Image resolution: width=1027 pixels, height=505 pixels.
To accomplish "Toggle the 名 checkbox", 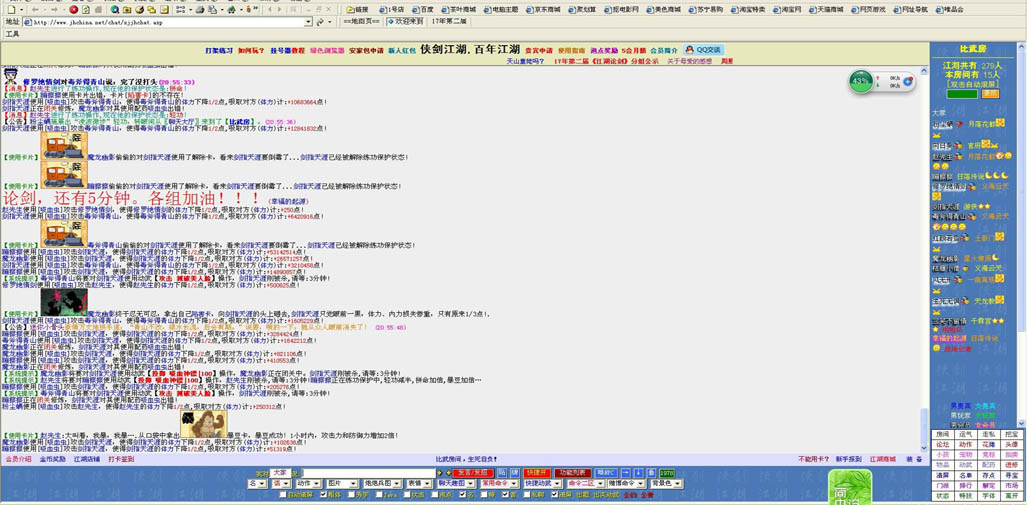I will pos(462,495).
